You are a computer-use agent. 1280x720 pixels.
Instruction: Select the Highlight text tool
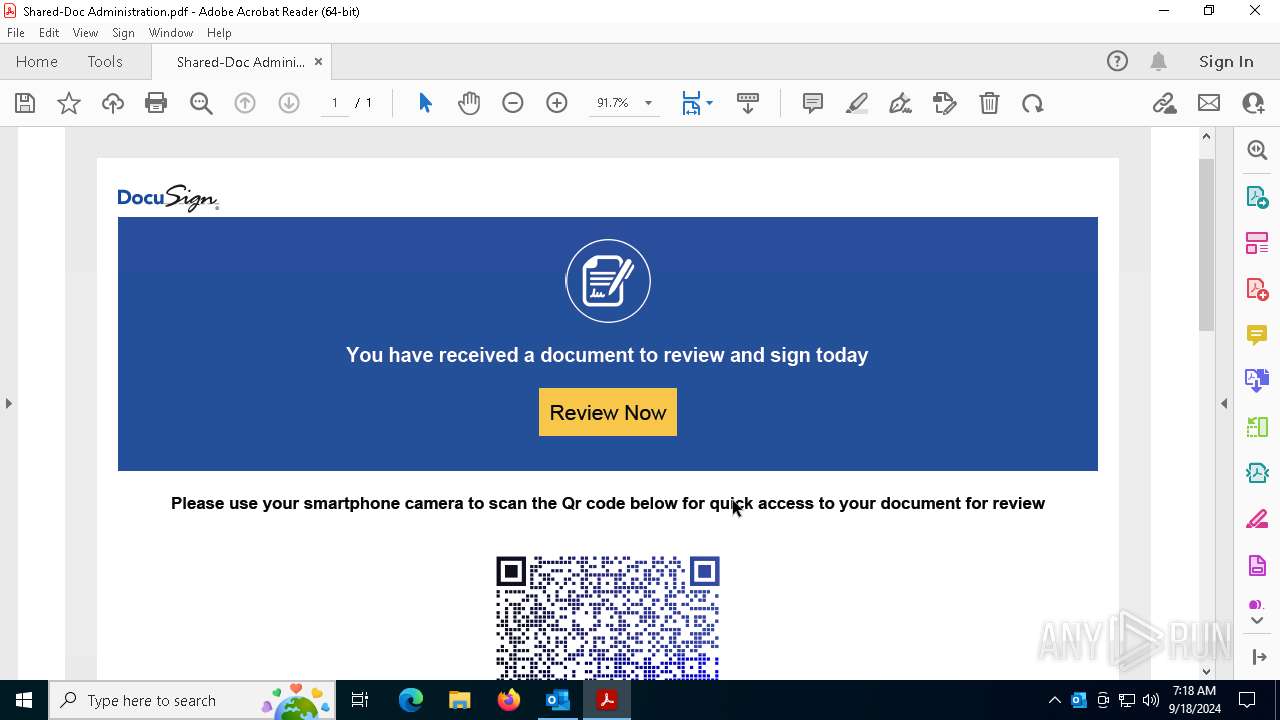857,103
